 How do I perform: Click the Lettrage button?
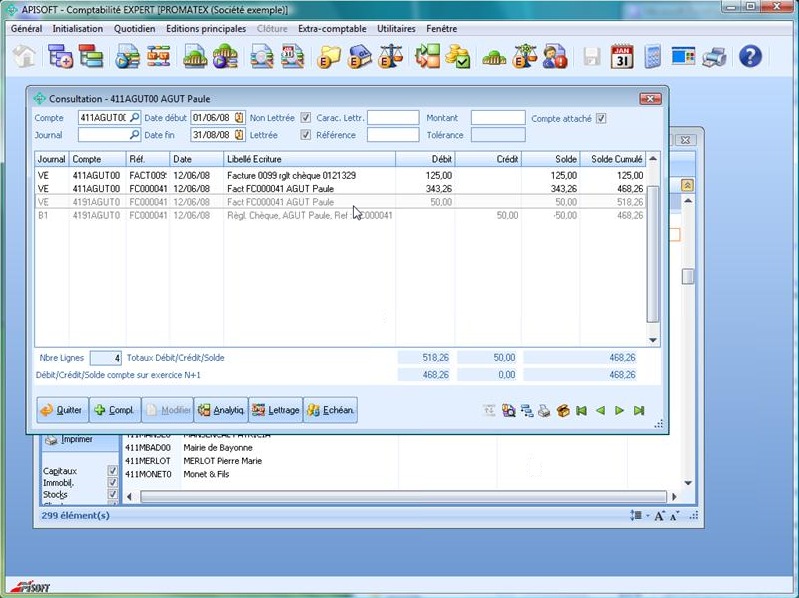276,410
